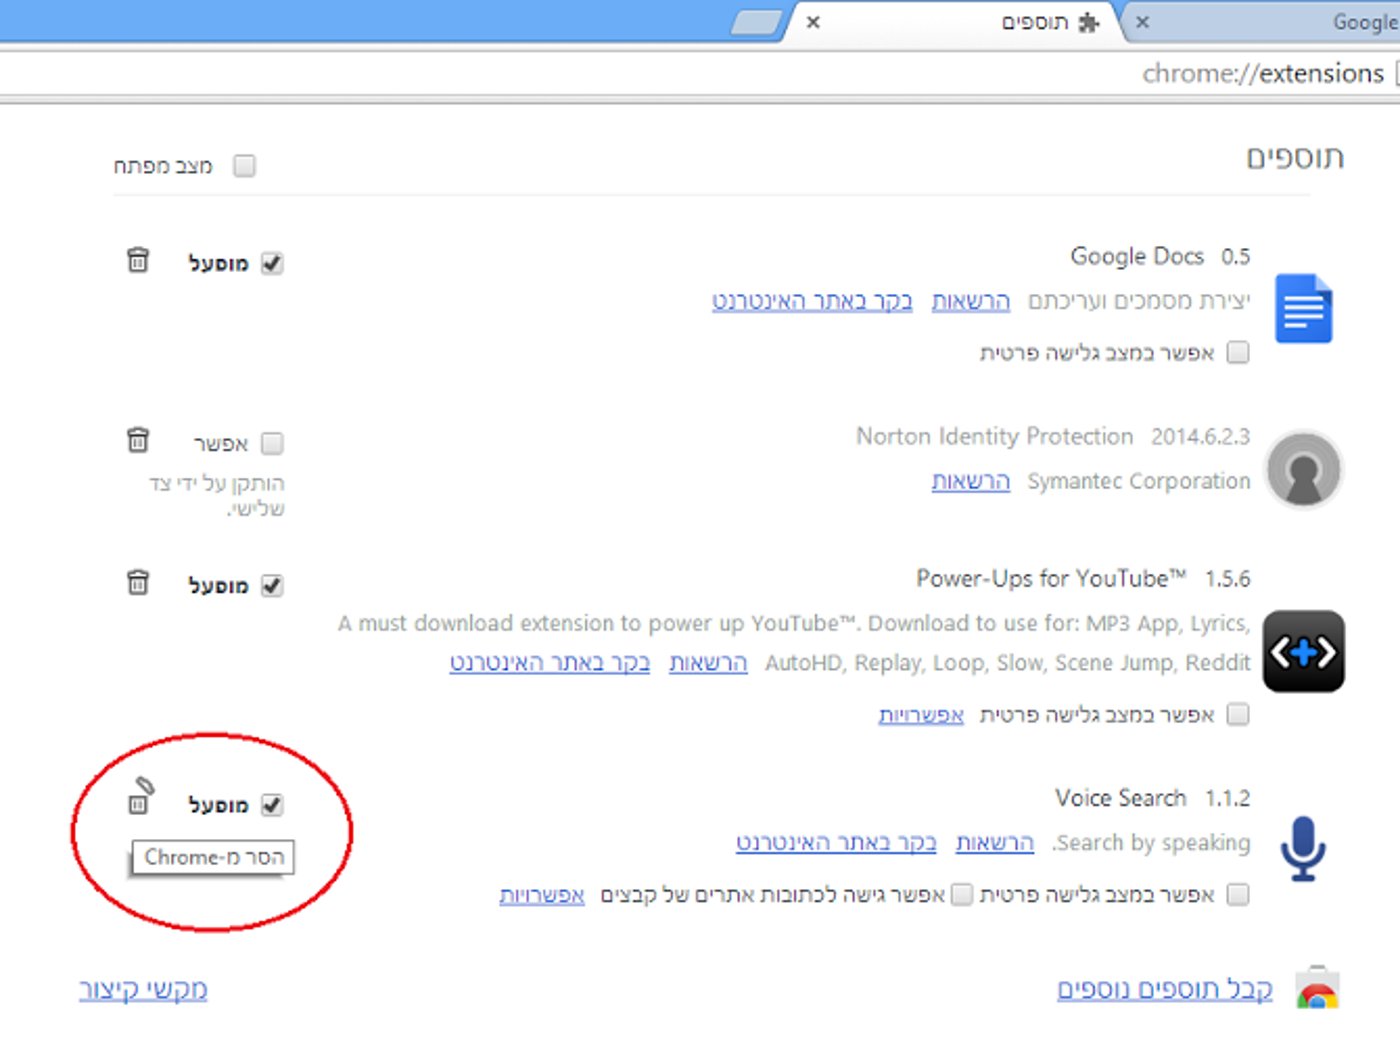Viewport: 1400px width, 1063px height.
Task: Open Power-Ups for YouTube permissions link
Action: (x=708, y=663)
